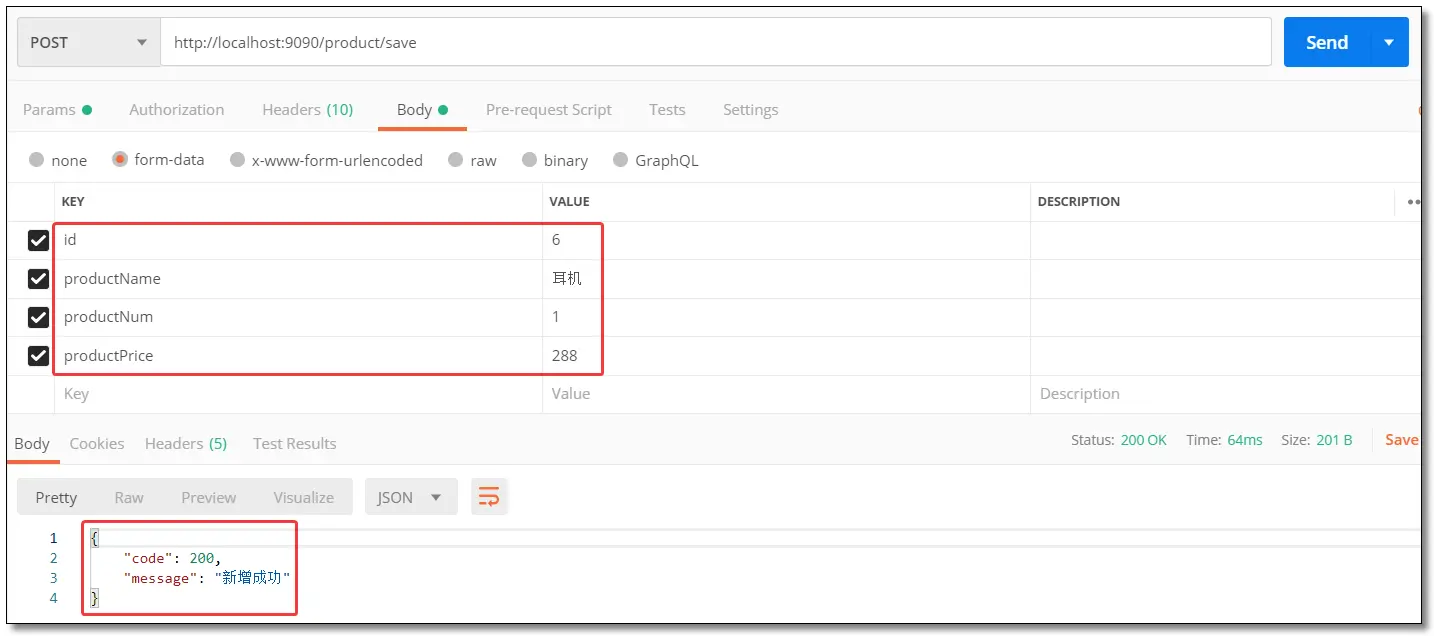Click the id key cell
Image resolution: width=1434 pixels, height=636 pixels.
[298, 240]
